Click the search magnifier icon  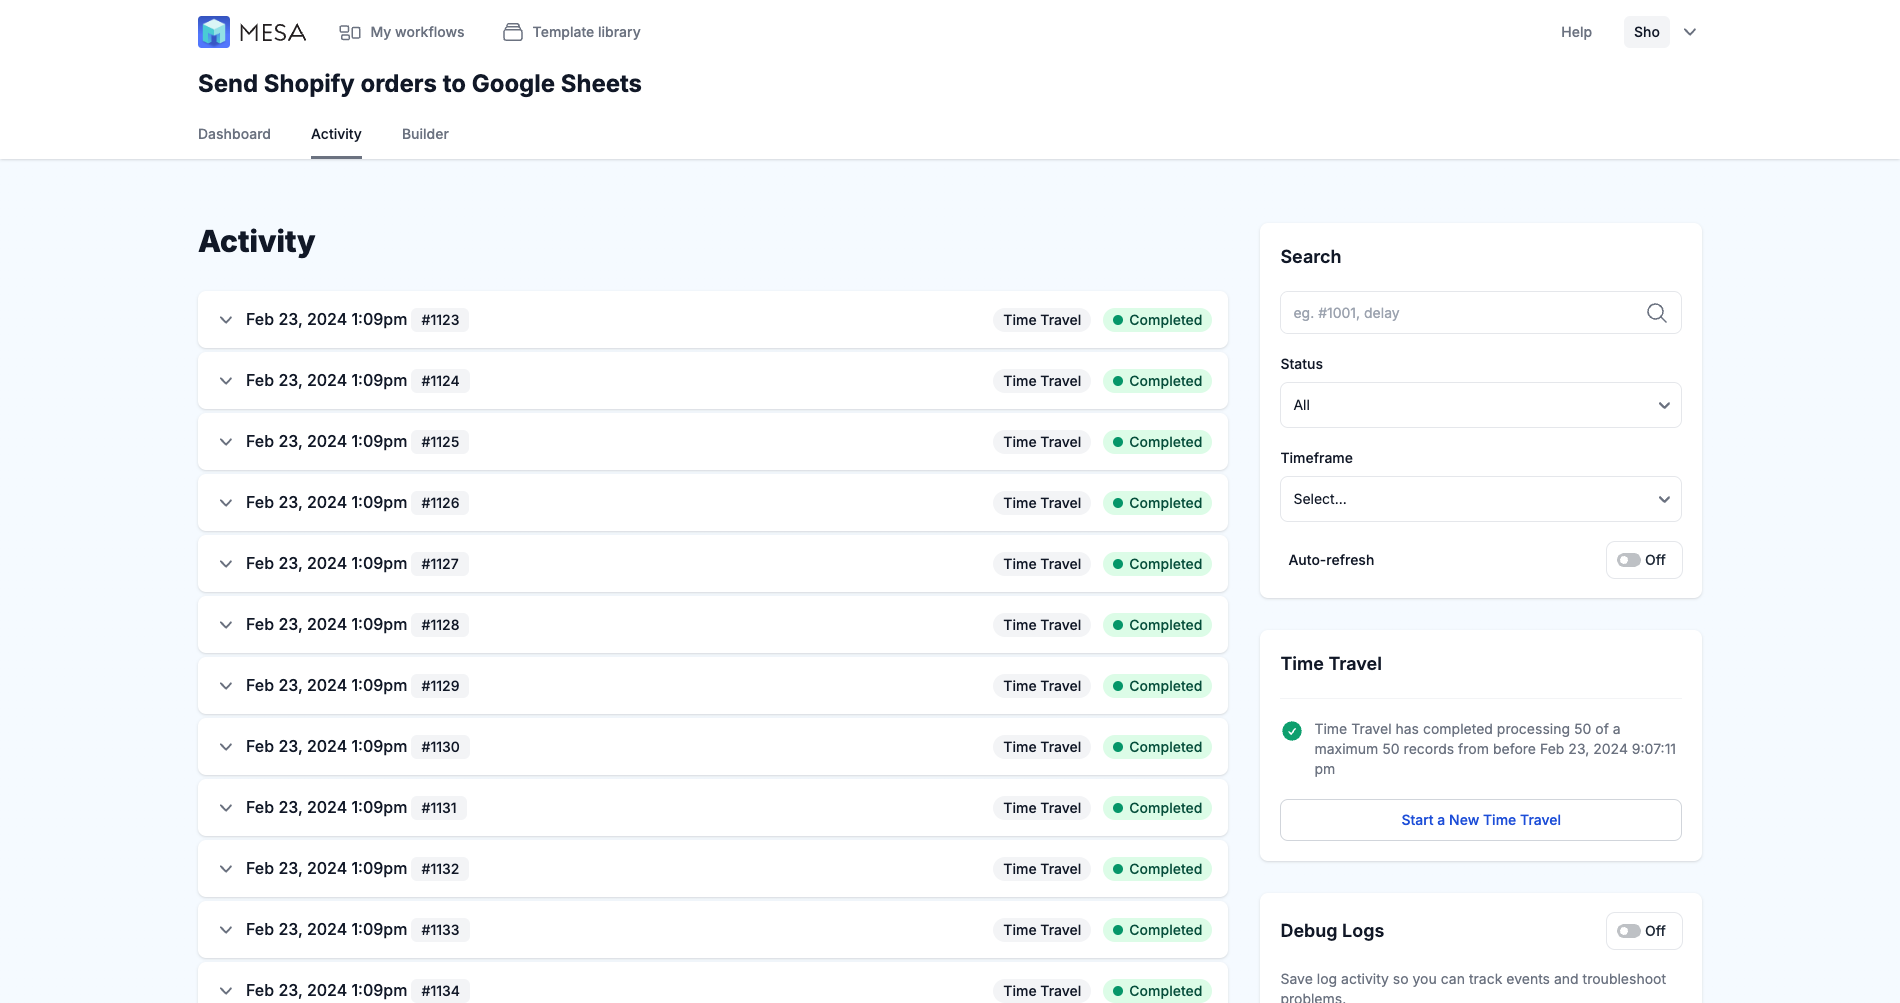coord(1657,313)
